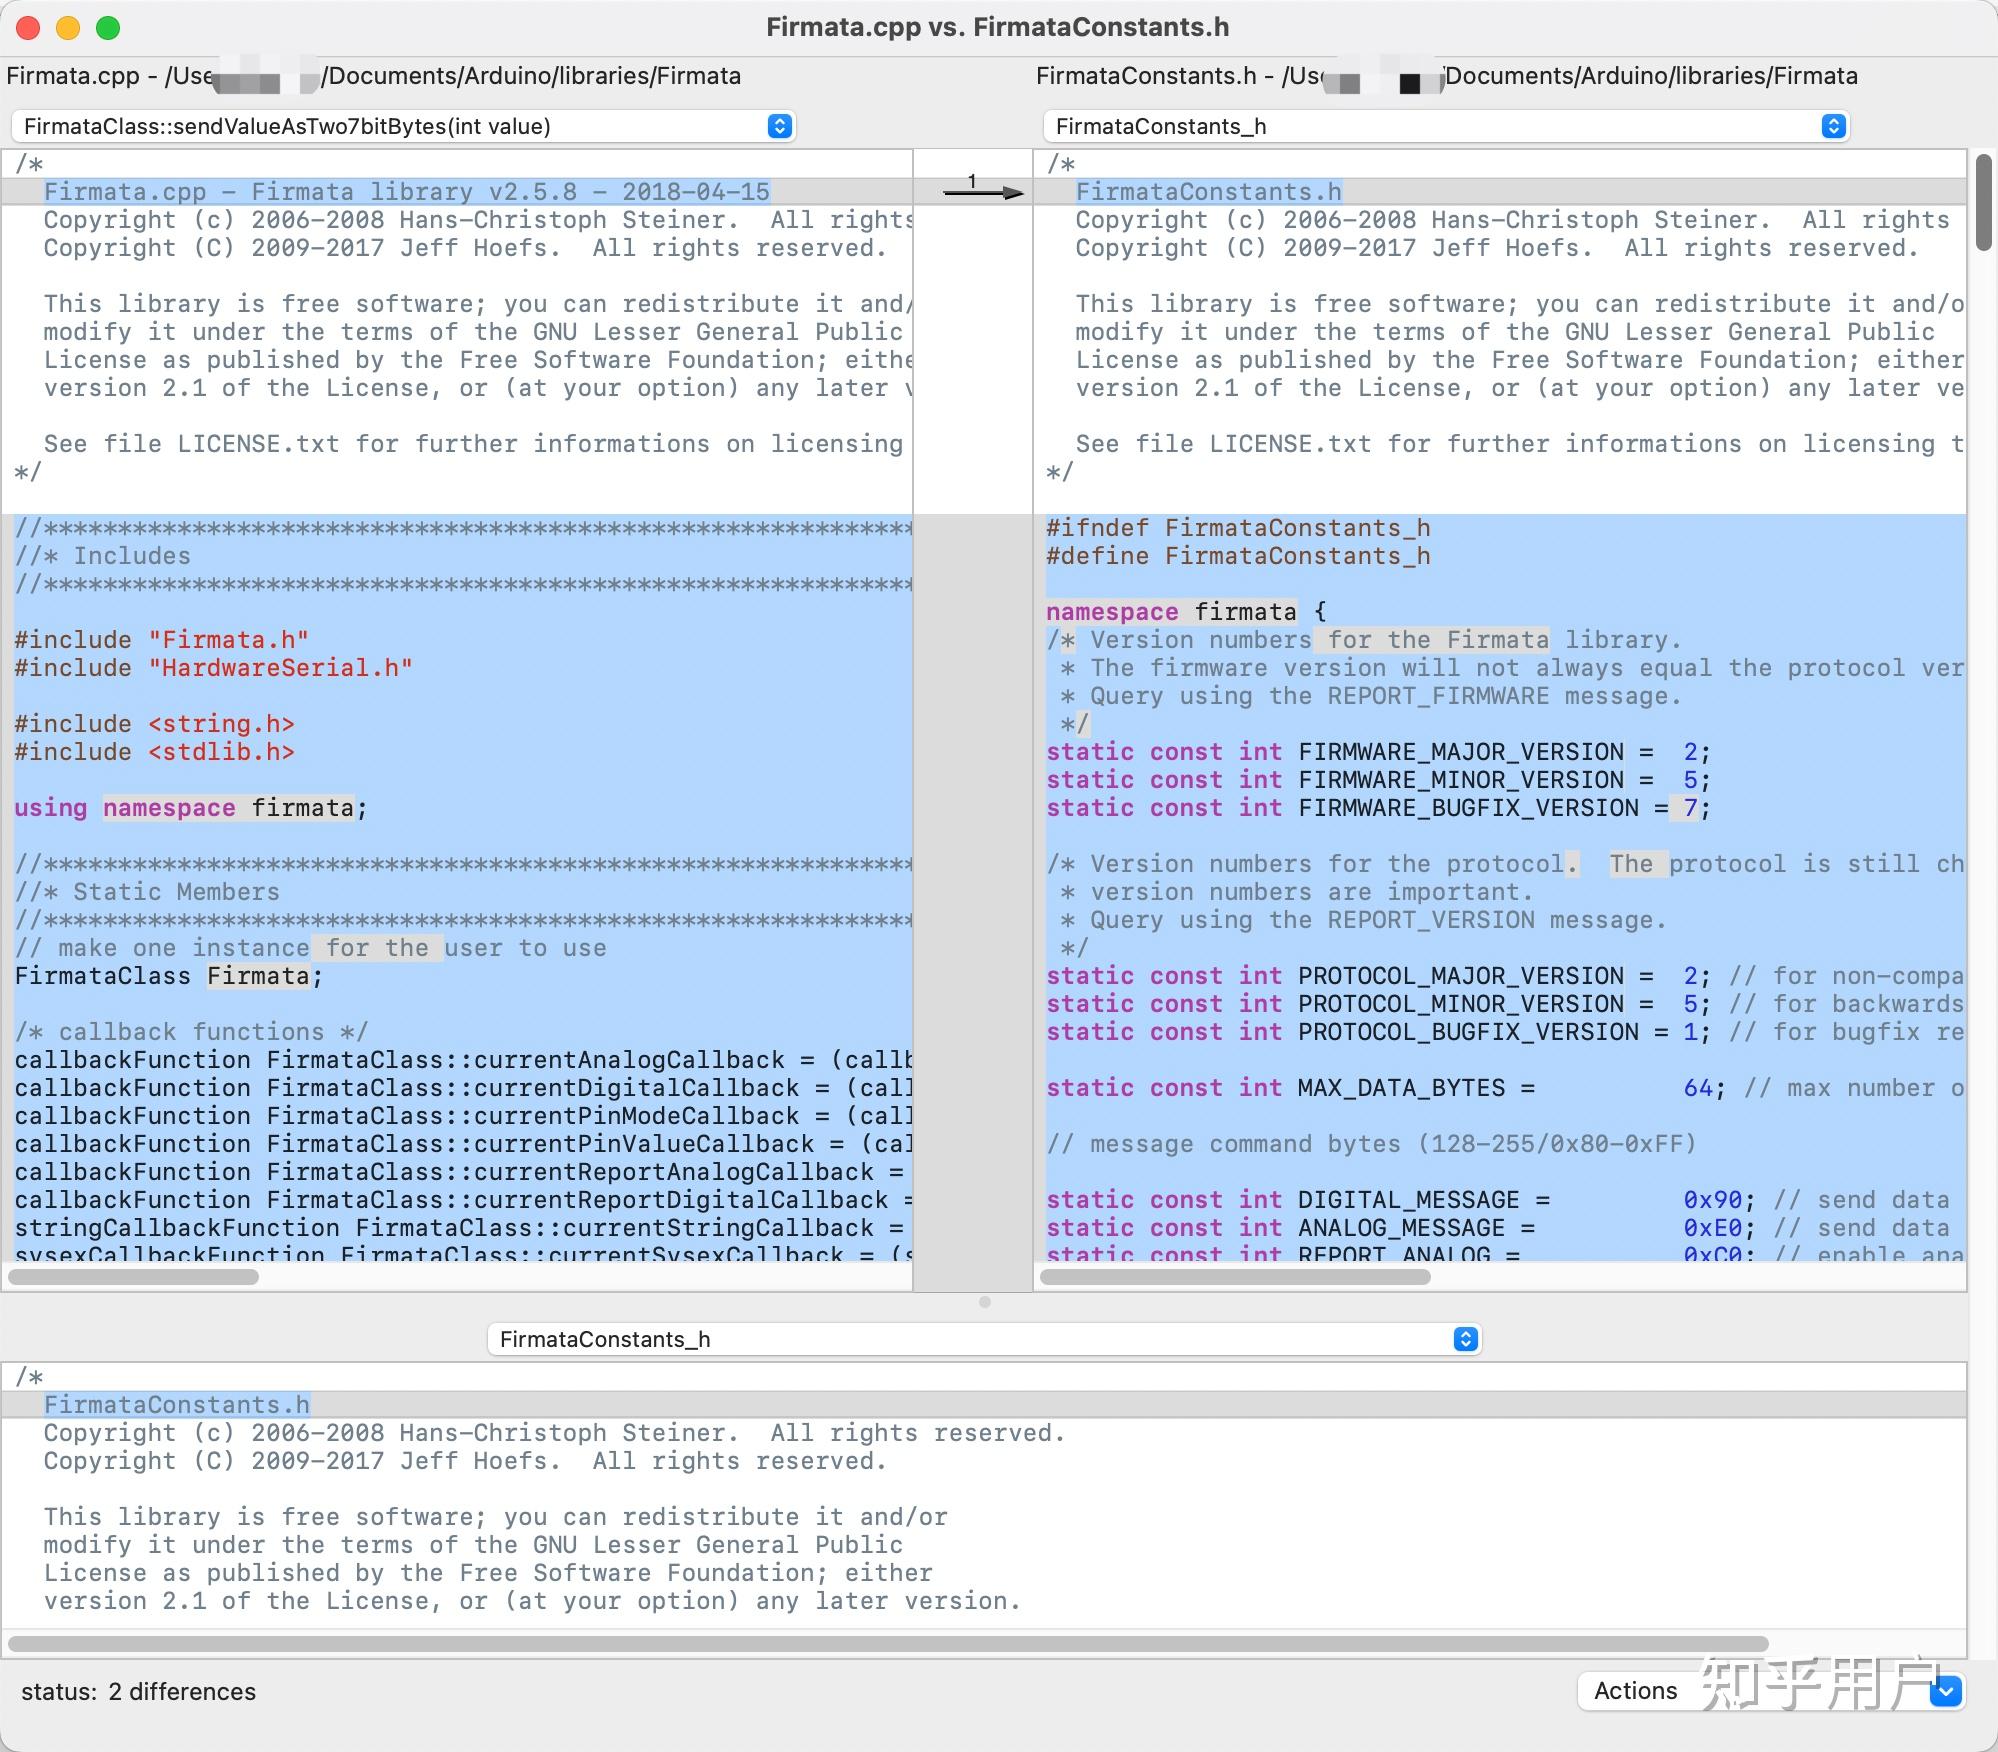Click left pane horizontal scrollbar thumb
This screenshot has height=1752, width=1998.
tap(134, 1277)
